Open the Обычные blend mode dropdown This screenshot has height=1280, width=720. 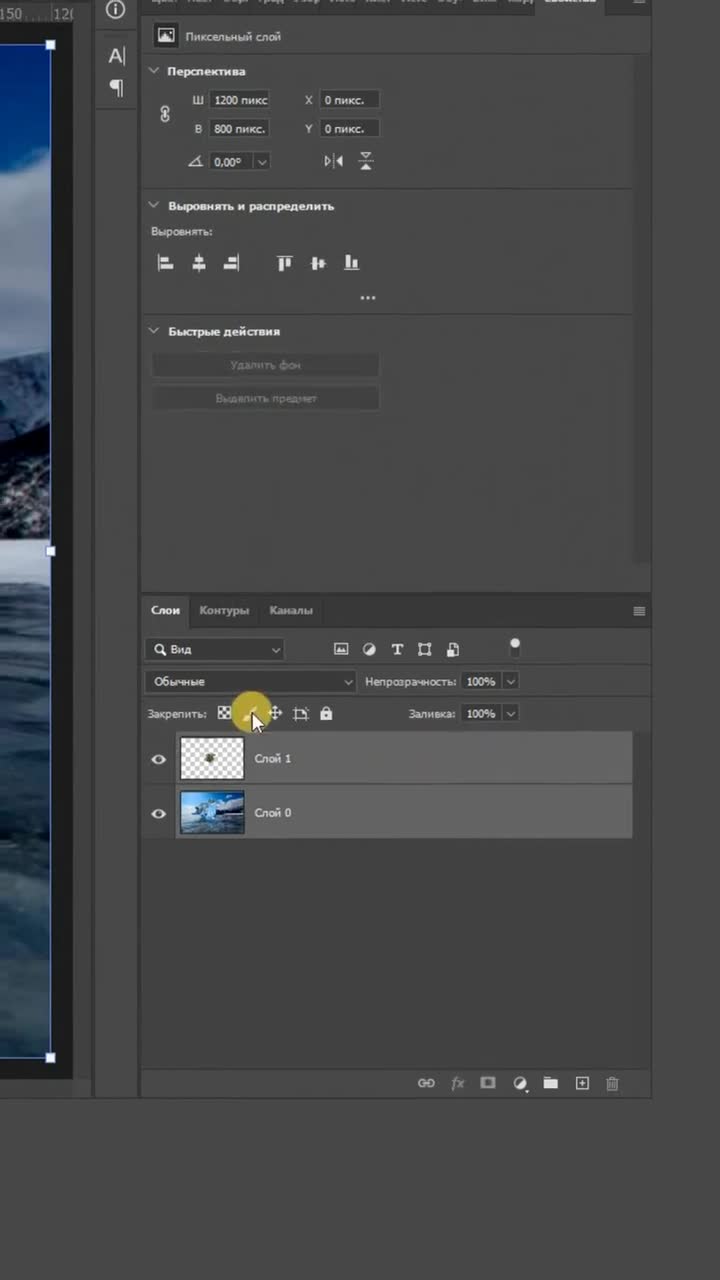250,681
